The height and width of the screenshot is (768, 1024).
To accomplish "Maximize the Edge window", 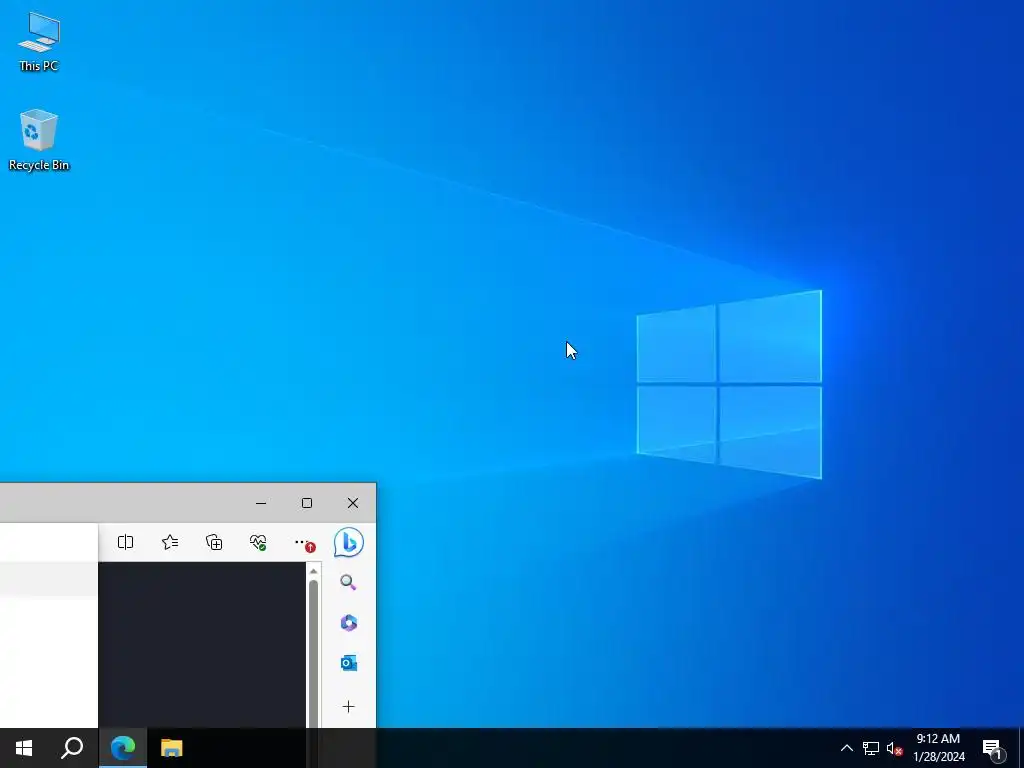I will click(x=307, y=503).
